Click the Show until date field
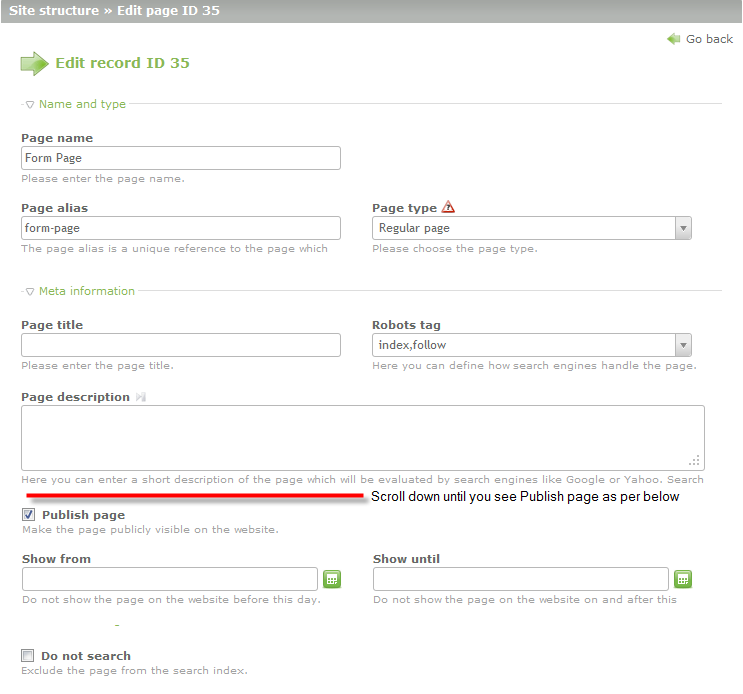743x694 pixels. (520, 579)
